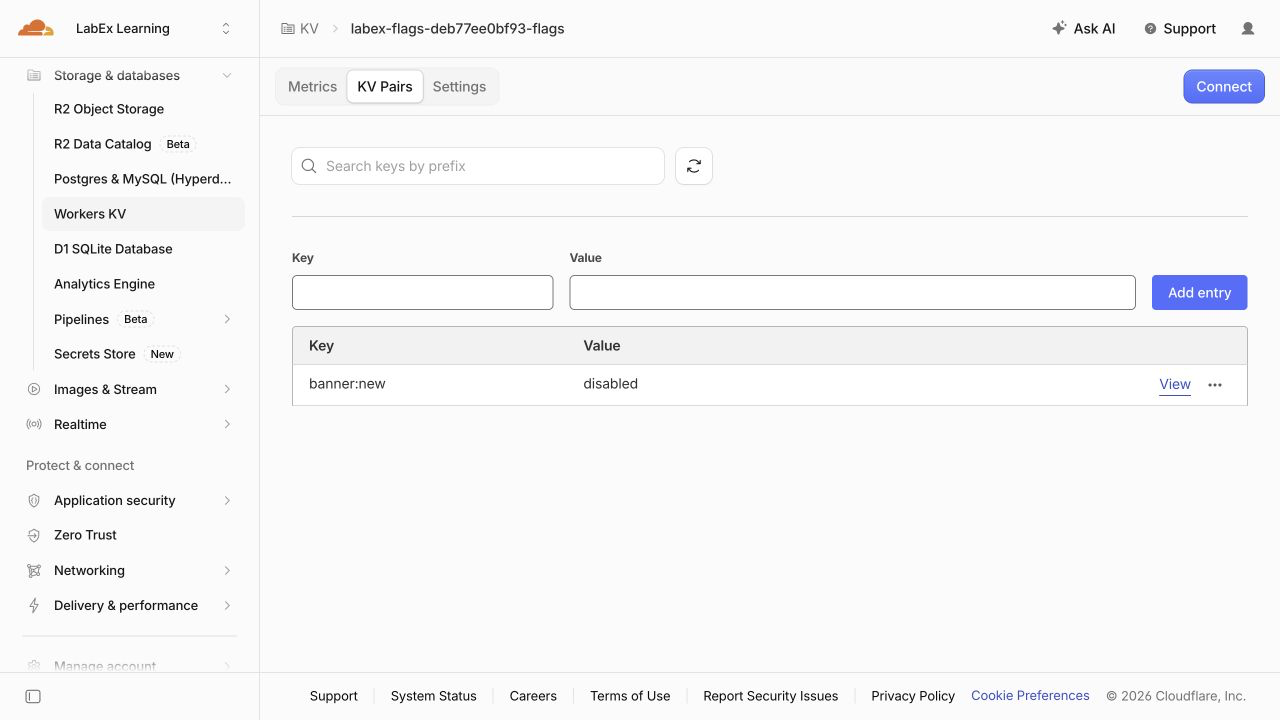Collapse the Storage & databases section
This screenshot has height=720, width=1280.
point(227,76)
